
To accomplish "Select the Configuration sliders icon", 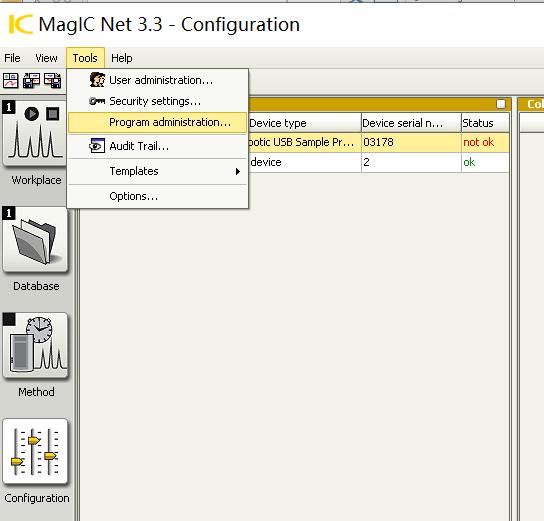I will click(35, 451).
